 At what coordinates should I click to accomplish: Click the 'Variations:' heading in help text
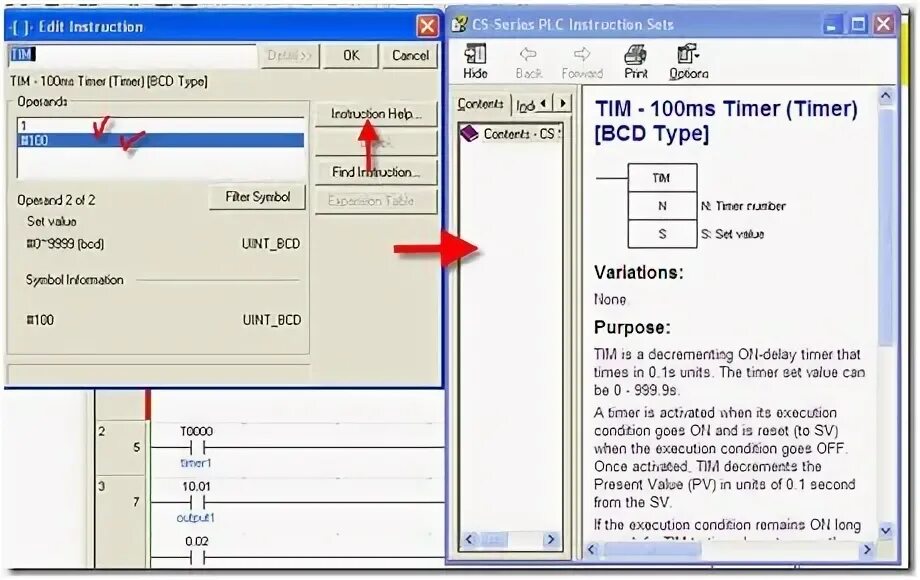pos(638,273)
